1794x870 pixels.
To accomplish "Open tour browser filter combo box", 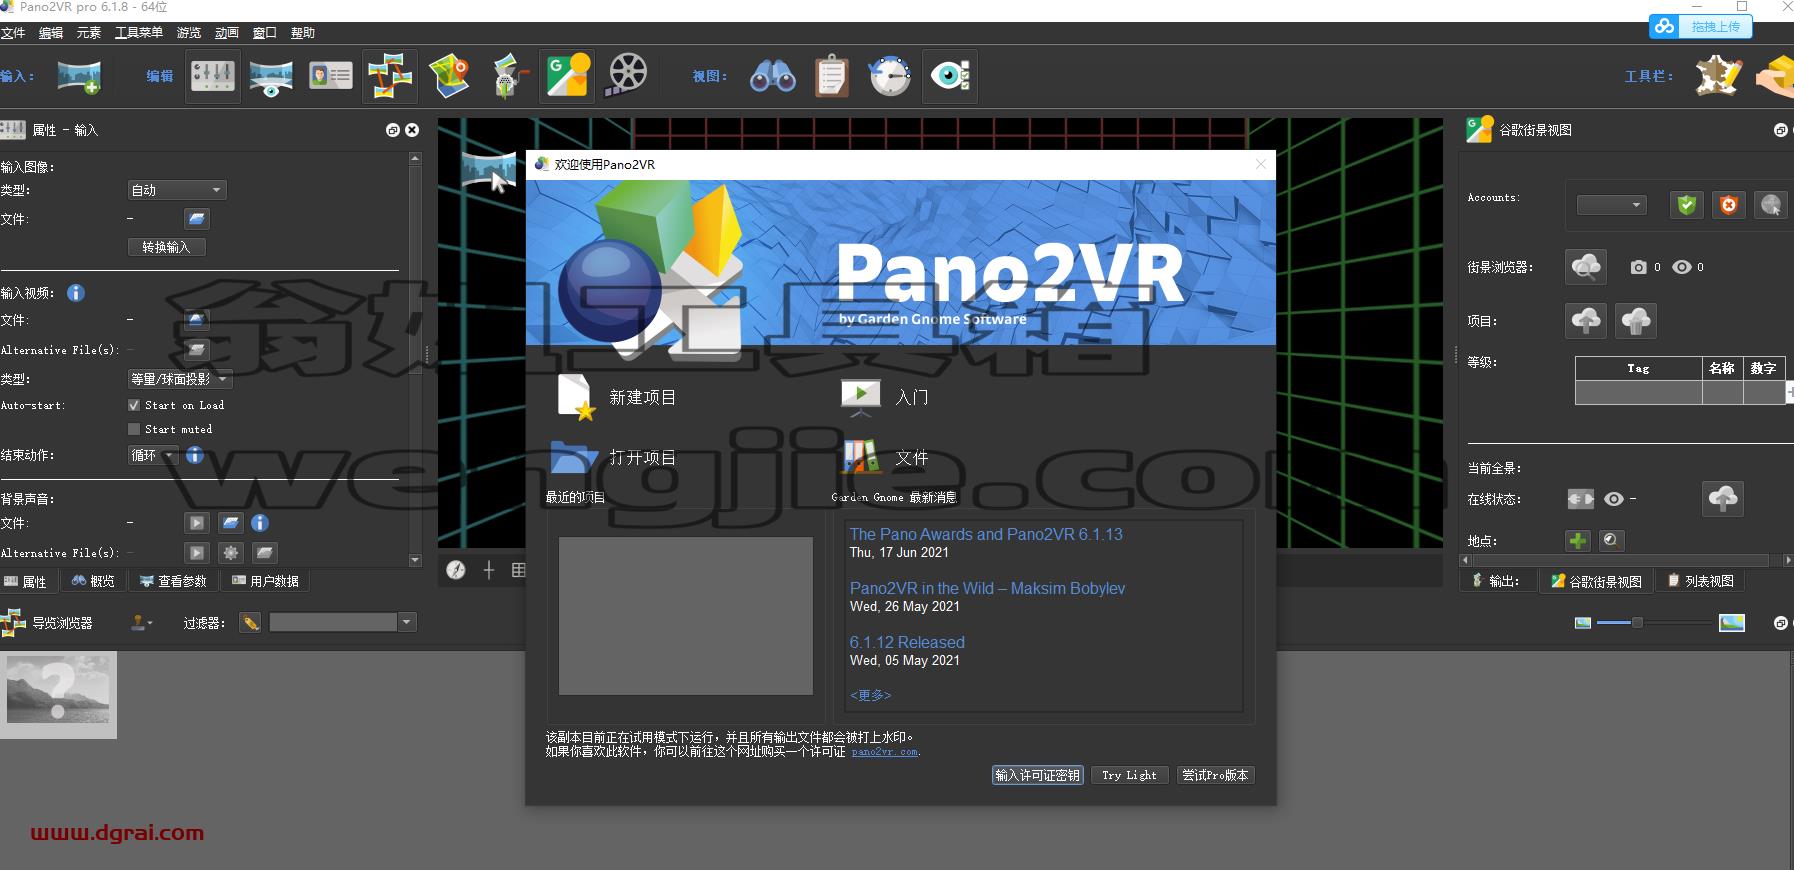I will [342, 623].
